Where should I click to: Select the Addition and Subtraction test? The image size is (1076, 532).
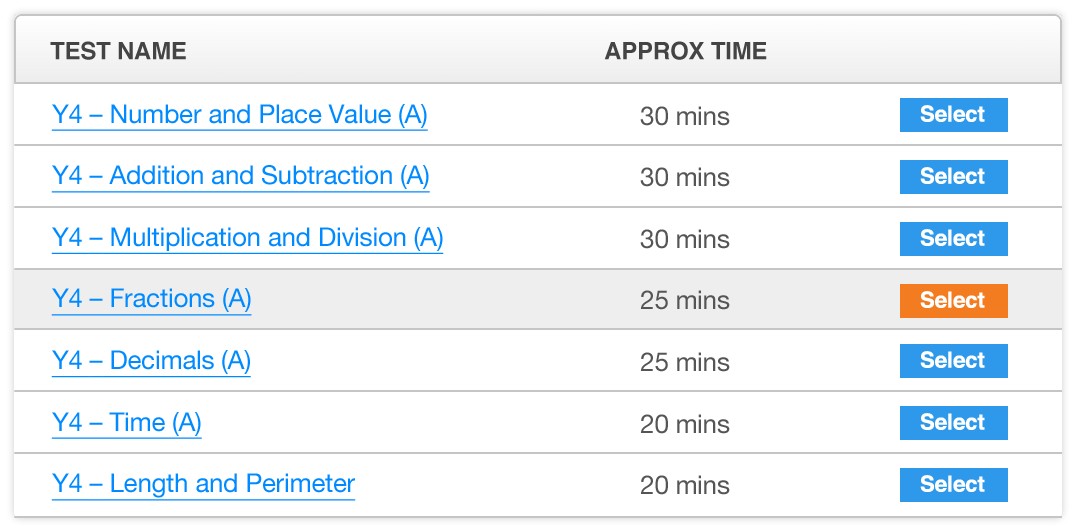tap(954, 177)
